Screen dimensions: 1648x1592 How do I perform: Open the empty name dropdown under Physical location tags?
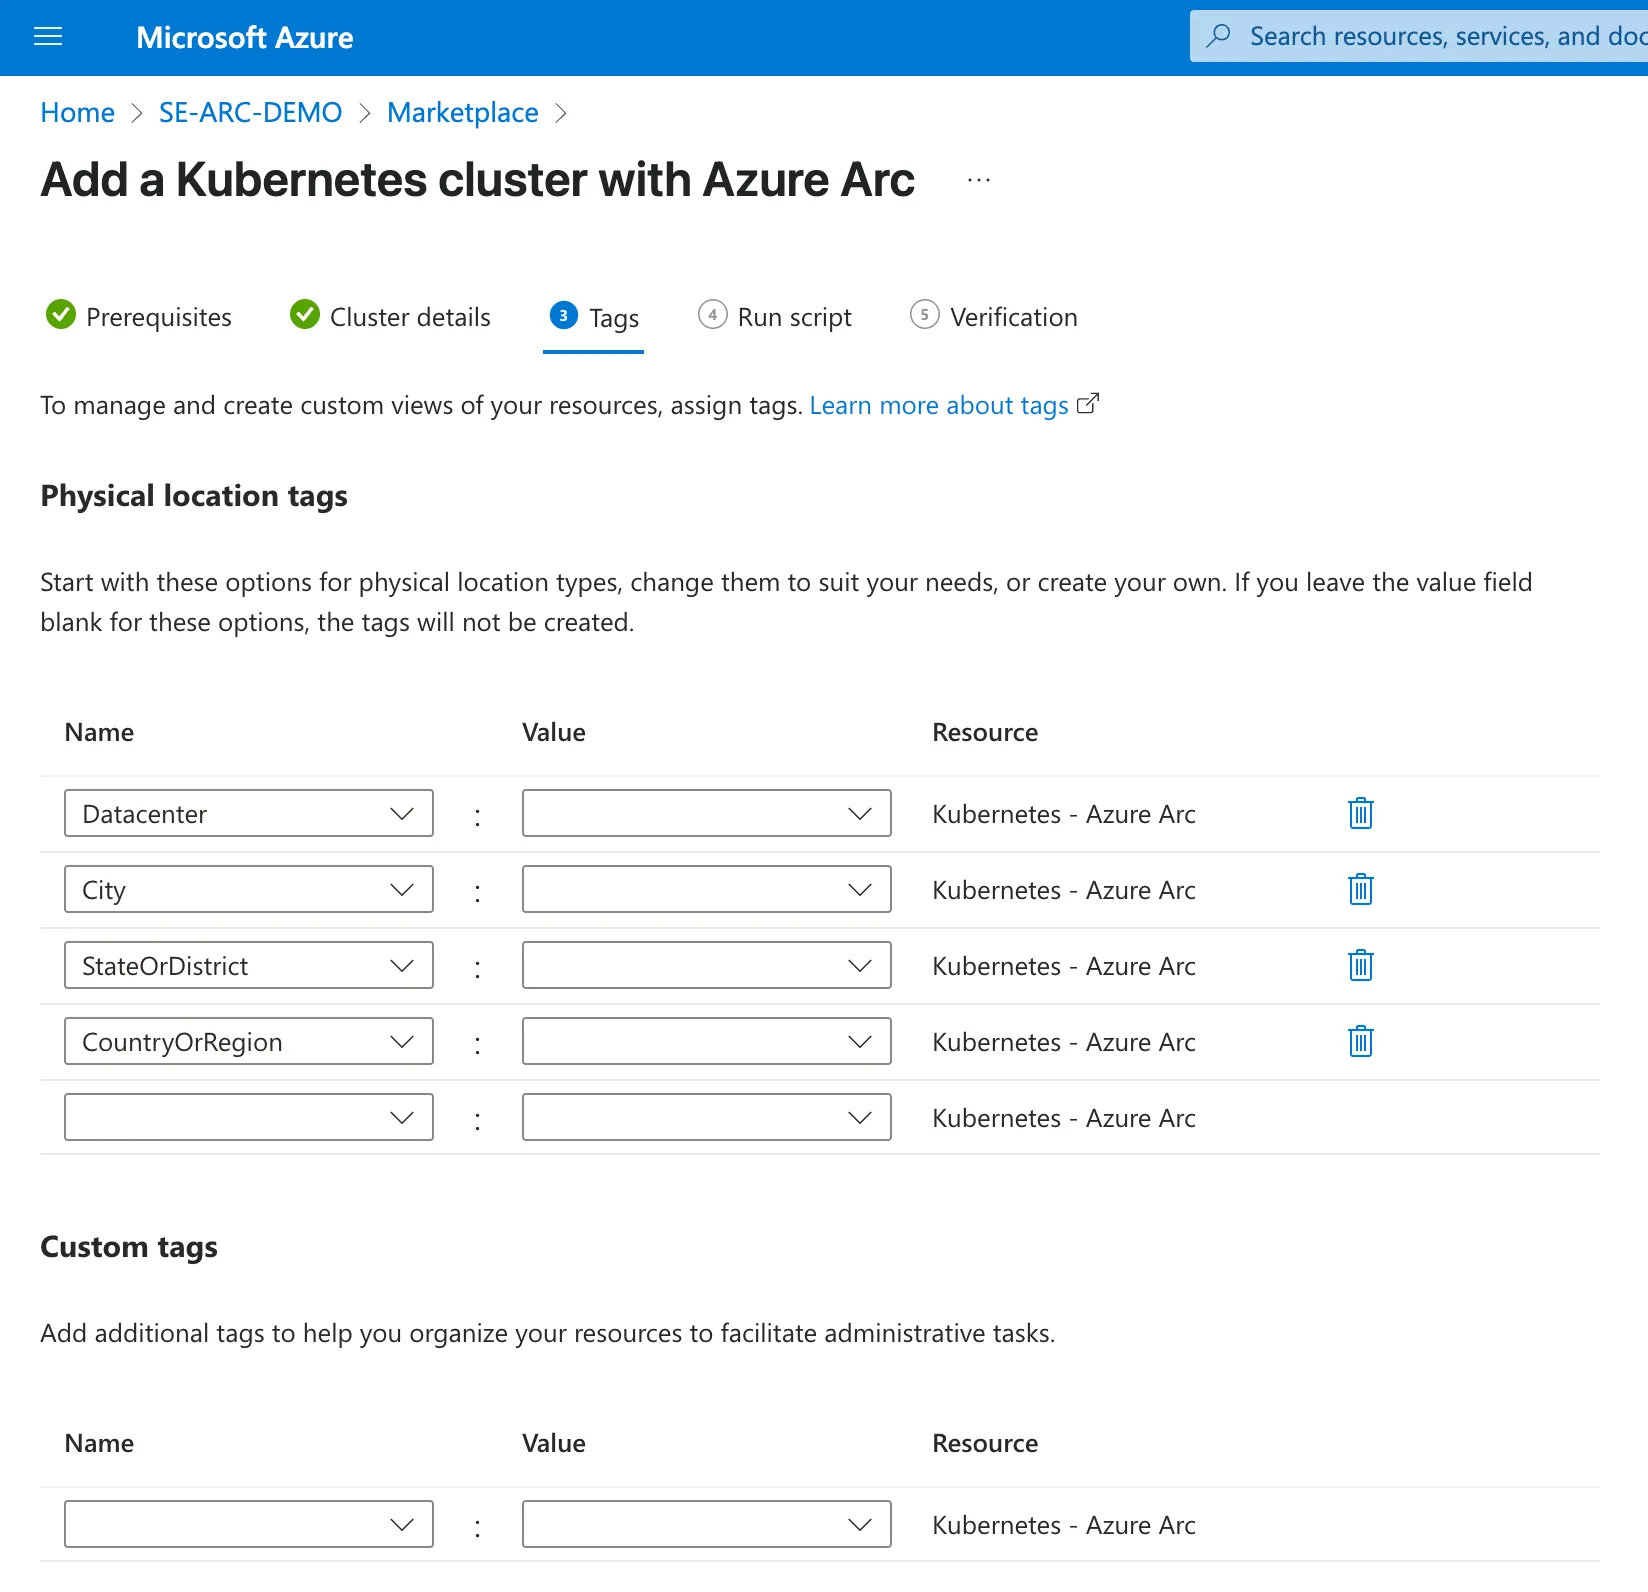(249, 1118)
